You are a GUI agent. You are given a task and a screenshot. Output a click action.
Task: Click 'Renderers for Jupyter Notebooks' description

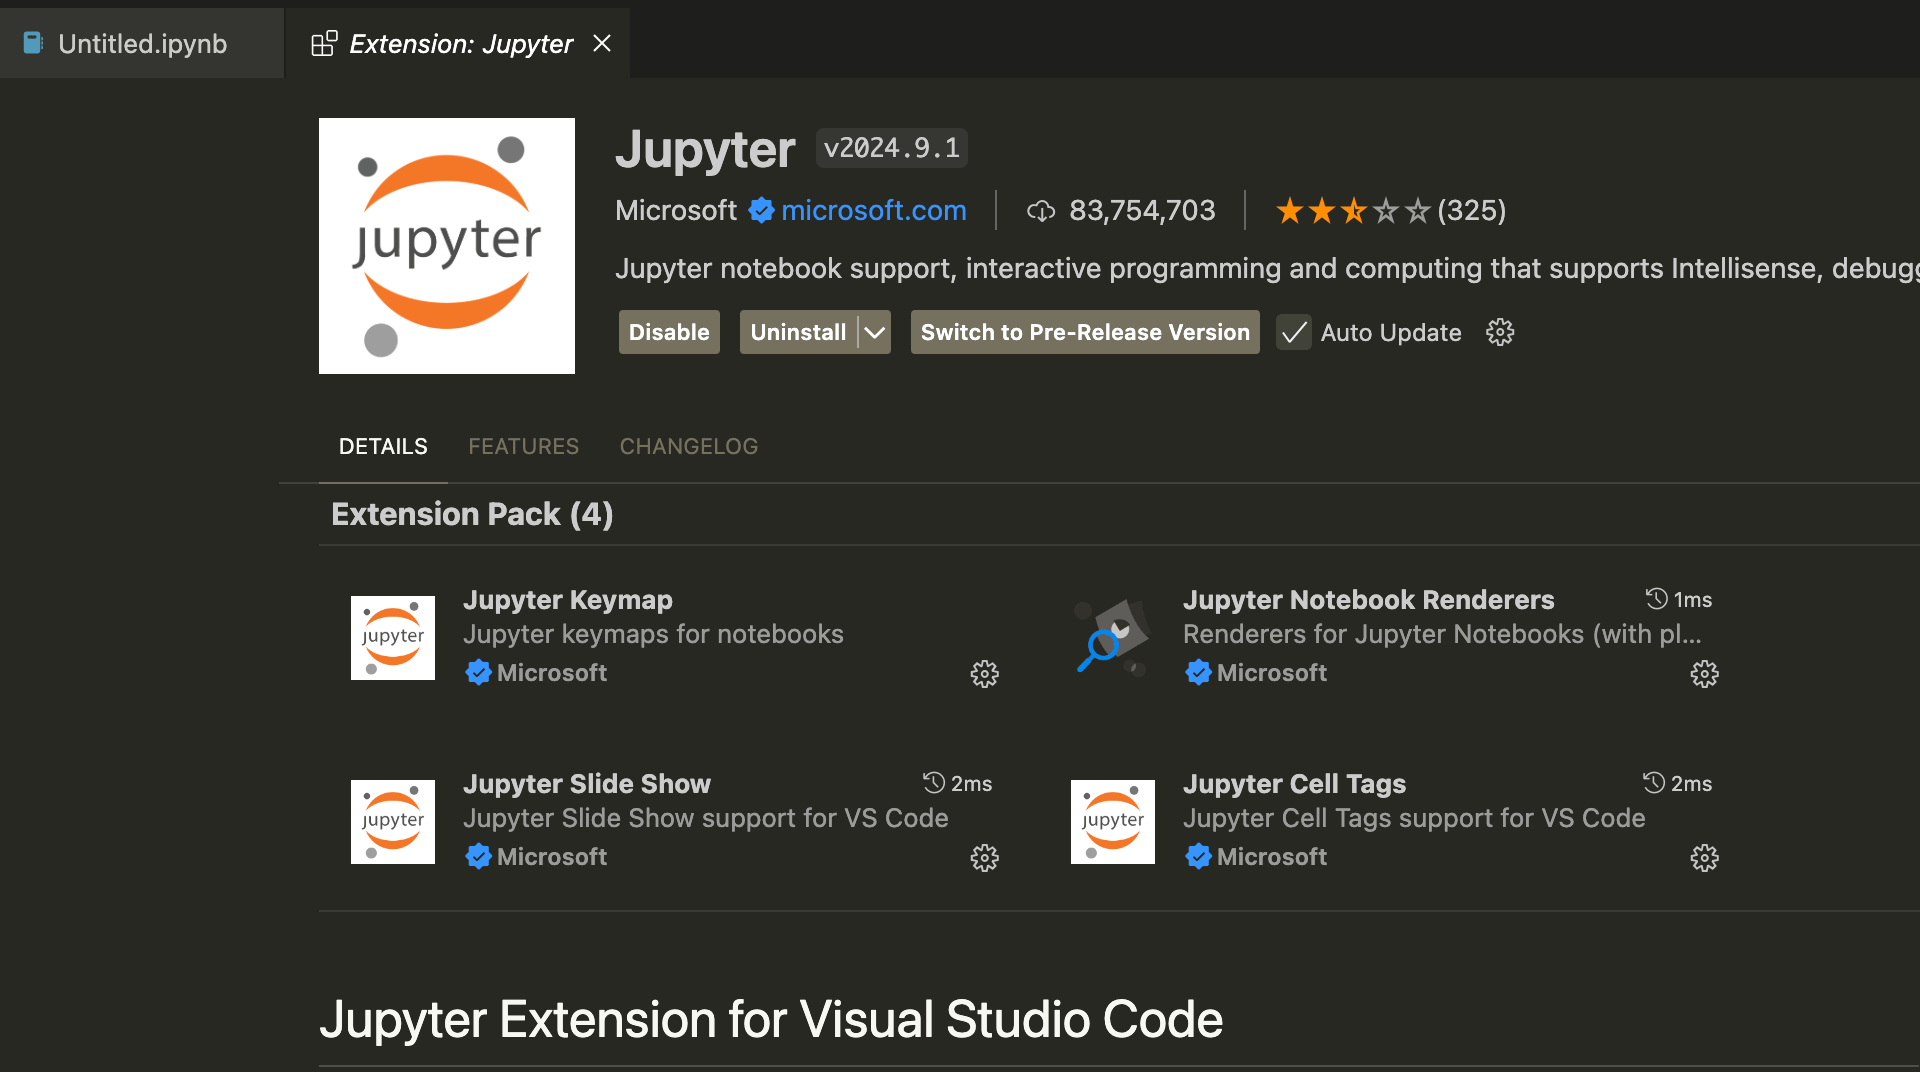1442,634
